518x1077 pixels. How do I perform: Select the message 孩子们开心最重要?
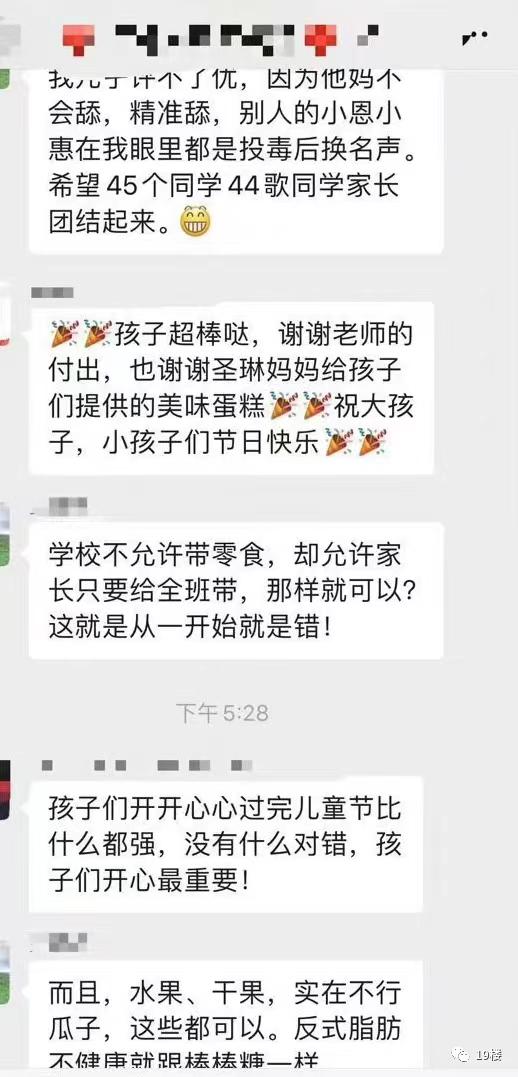225,844
